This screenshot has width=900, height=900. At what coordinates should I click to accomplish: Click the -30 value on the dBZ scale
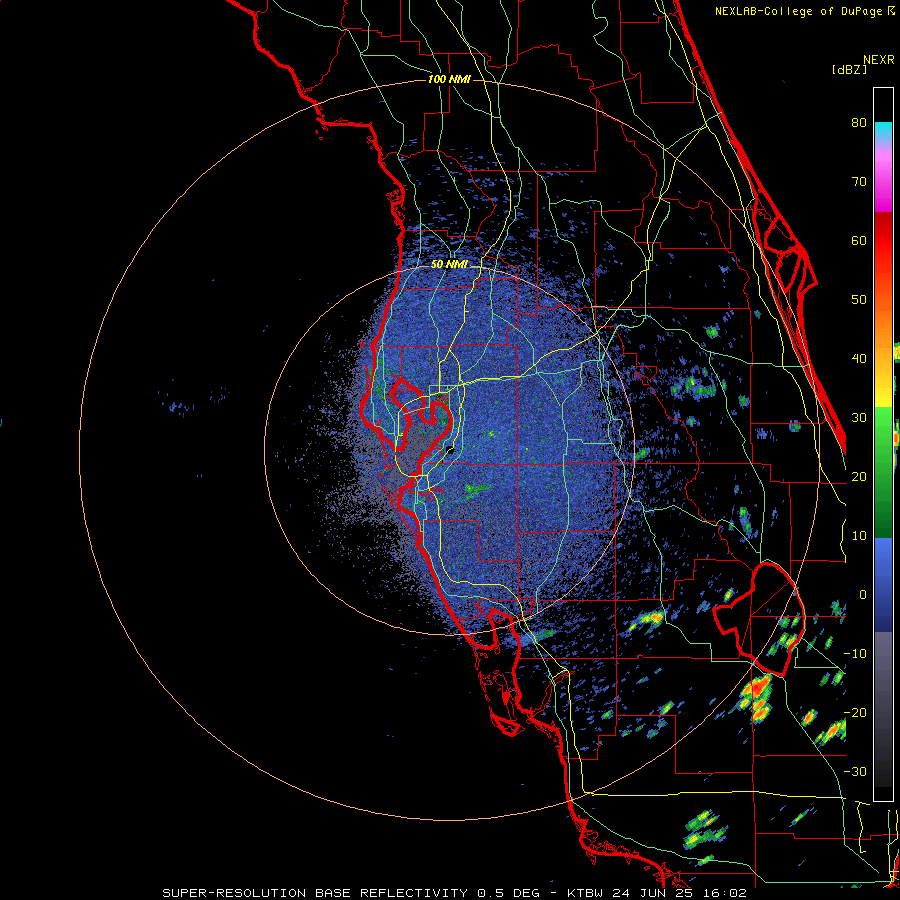855,772
